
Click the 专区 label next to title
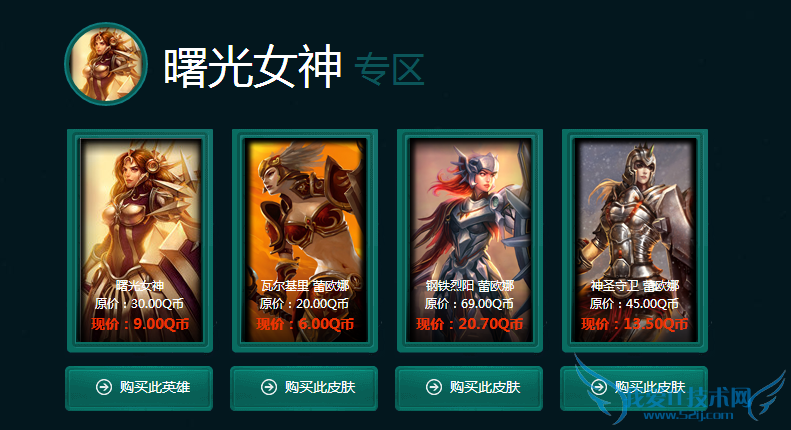tap(389, 70)
